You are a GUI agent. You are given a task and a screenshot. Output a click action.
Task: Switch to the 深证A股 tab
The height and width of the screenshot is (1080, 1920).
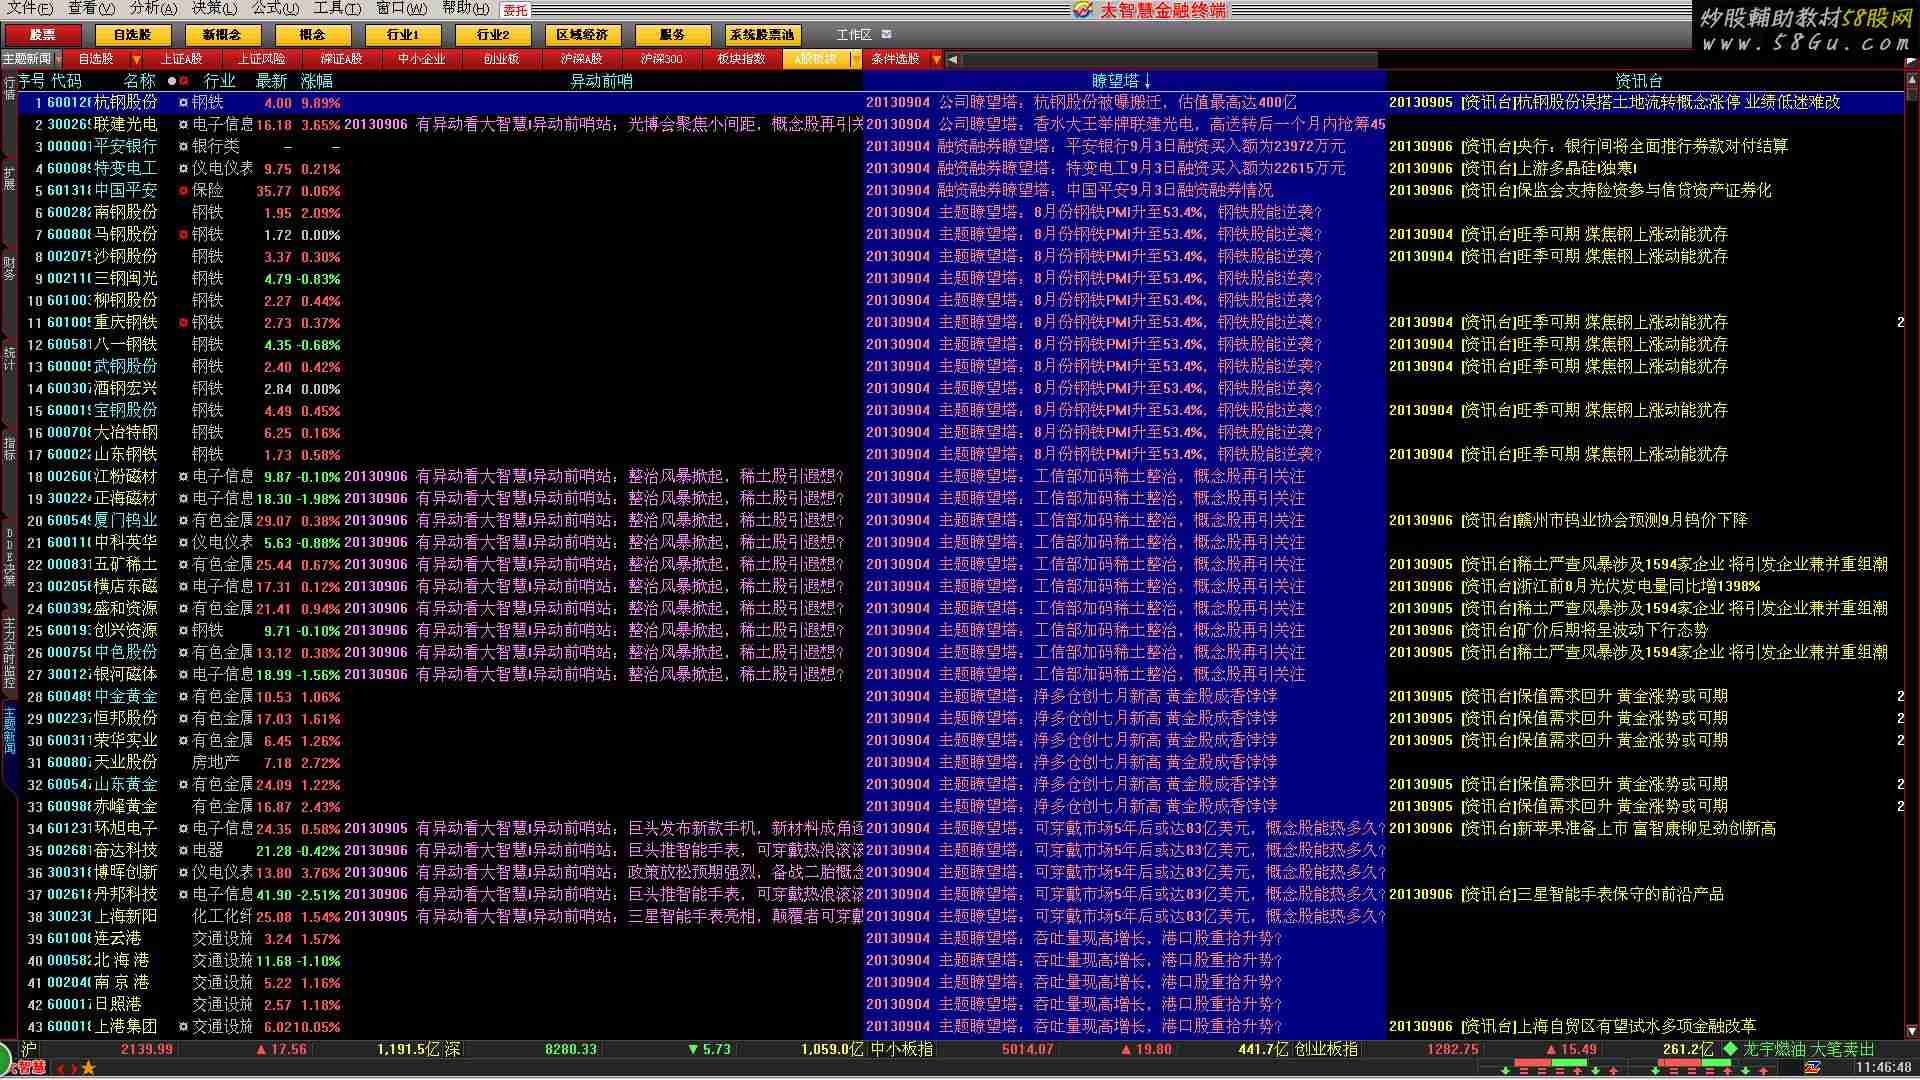point(341,59)
